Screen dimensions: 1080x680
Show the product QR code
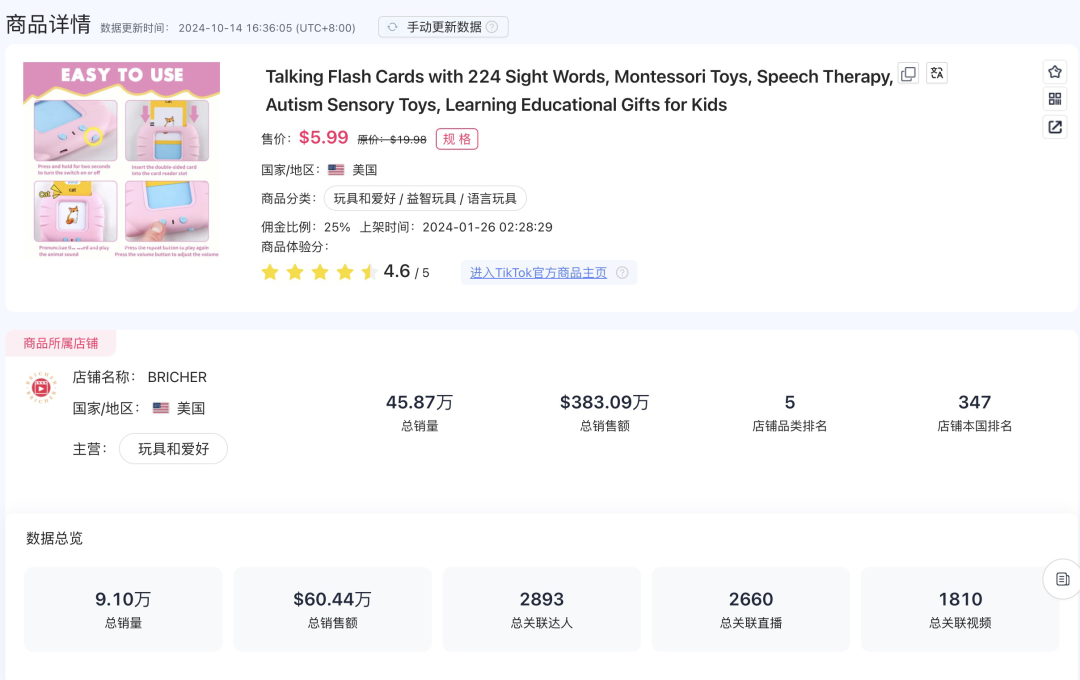click(x=1055, y=99)
